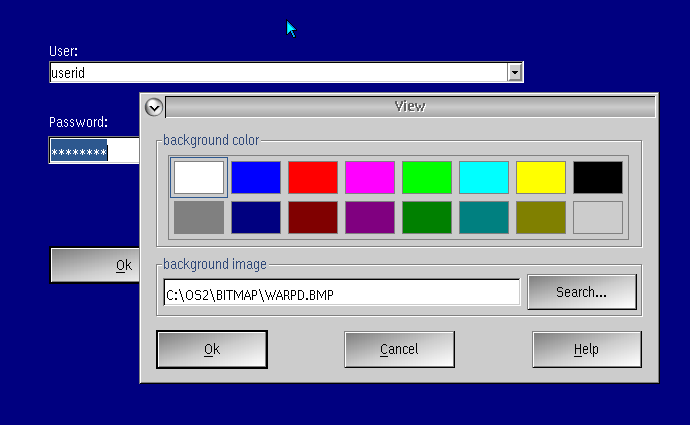Cancel the View dialog
The width and height of the screenshot is (690, 425).
(399, 349)
